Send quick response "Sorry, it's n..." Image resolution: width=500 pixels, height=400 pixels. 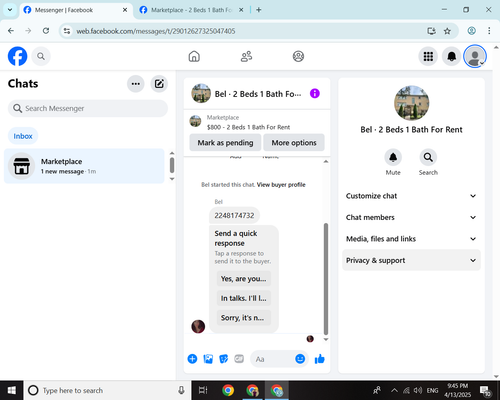click(x=244, y=317)
